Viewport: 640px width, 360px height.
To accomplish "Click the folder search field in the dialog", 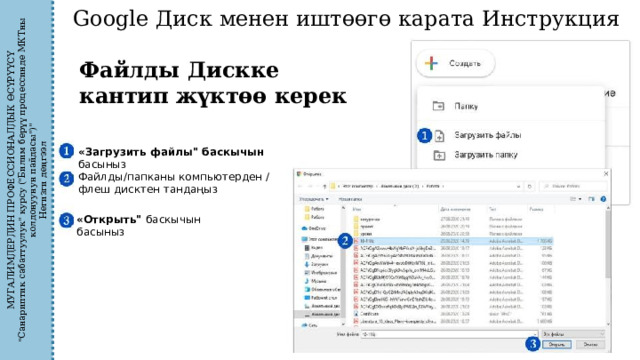I will (573, 186).
